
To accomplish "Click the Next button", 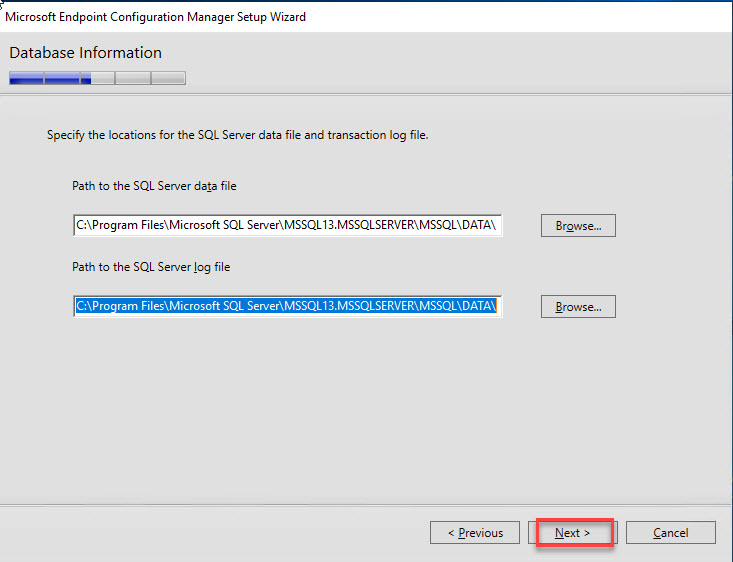I will click(573, 533).
